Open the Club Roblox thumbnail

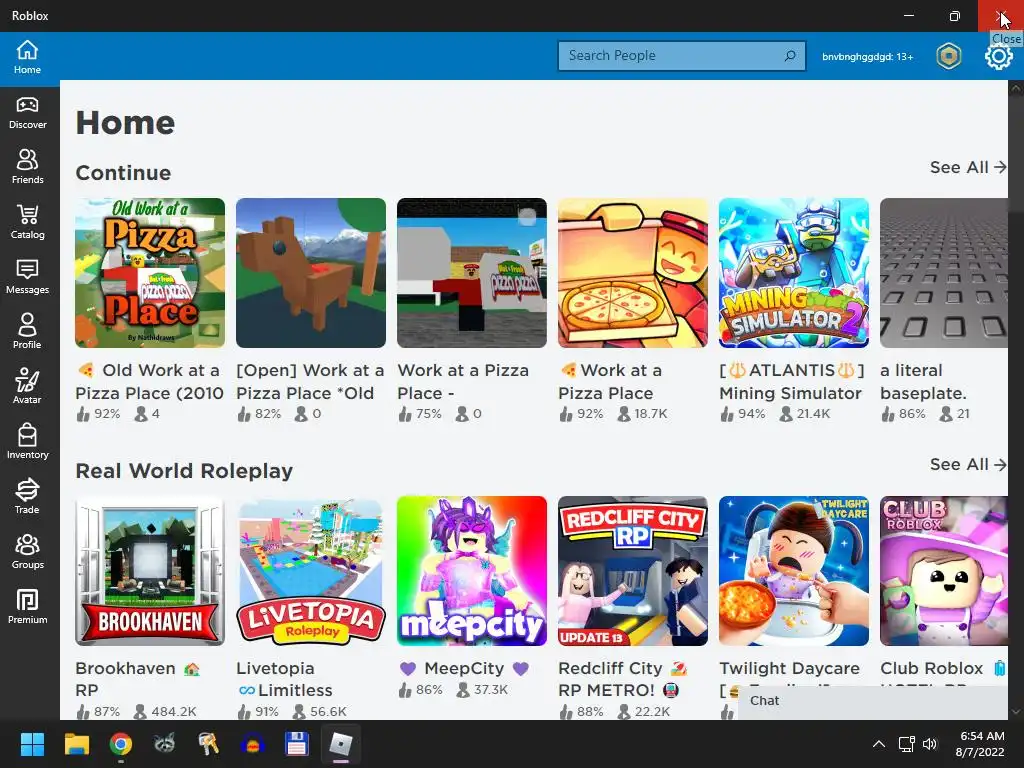[x=944, y=571]
